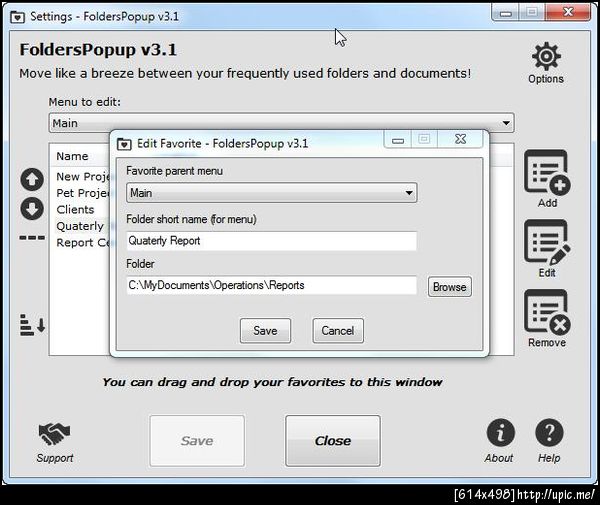Click the Add favorite icon
The image size is (600, 505).
547,172
